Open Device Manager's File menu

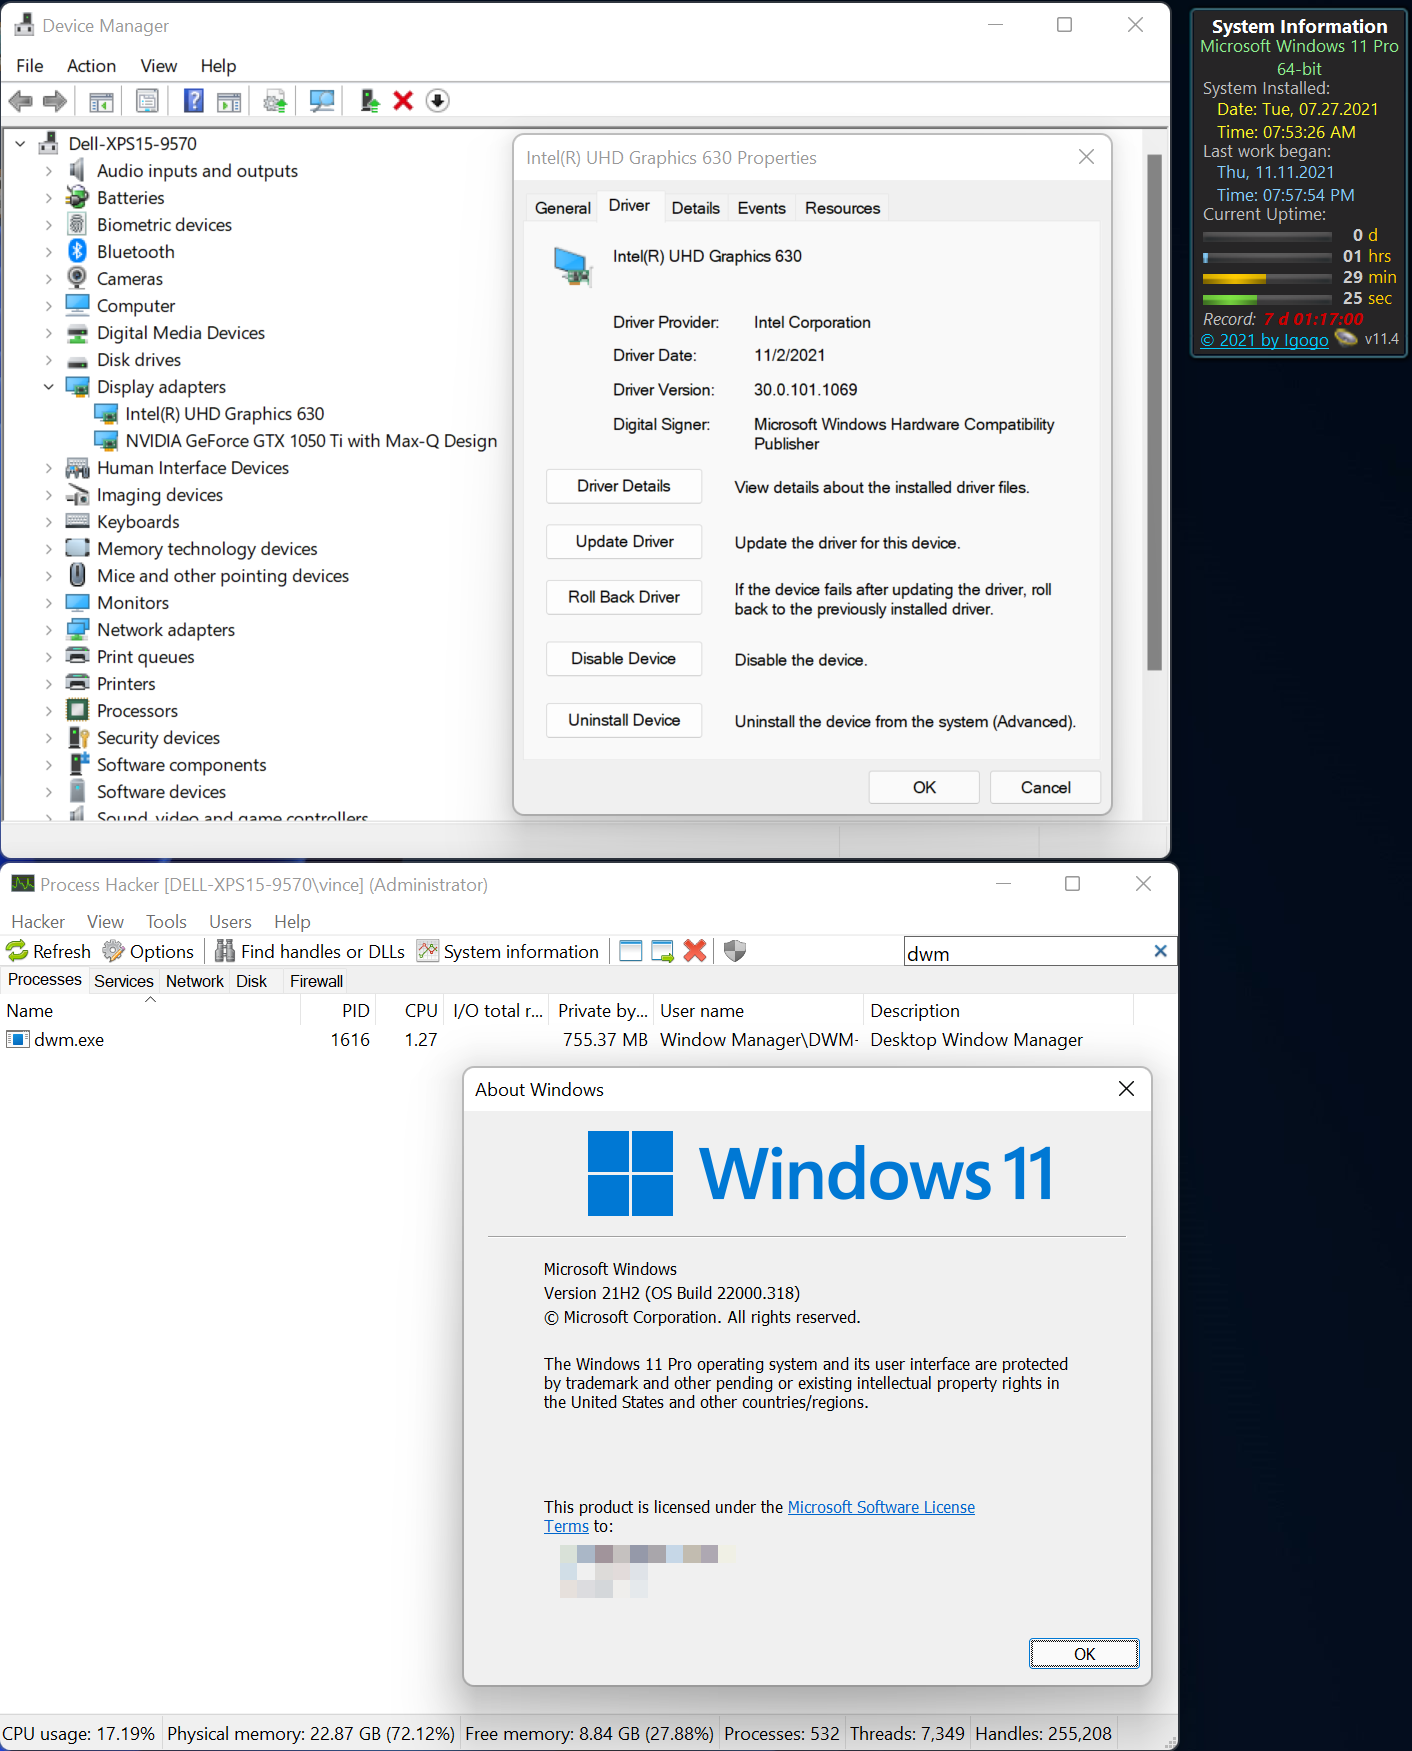click(x=30, y=66)
